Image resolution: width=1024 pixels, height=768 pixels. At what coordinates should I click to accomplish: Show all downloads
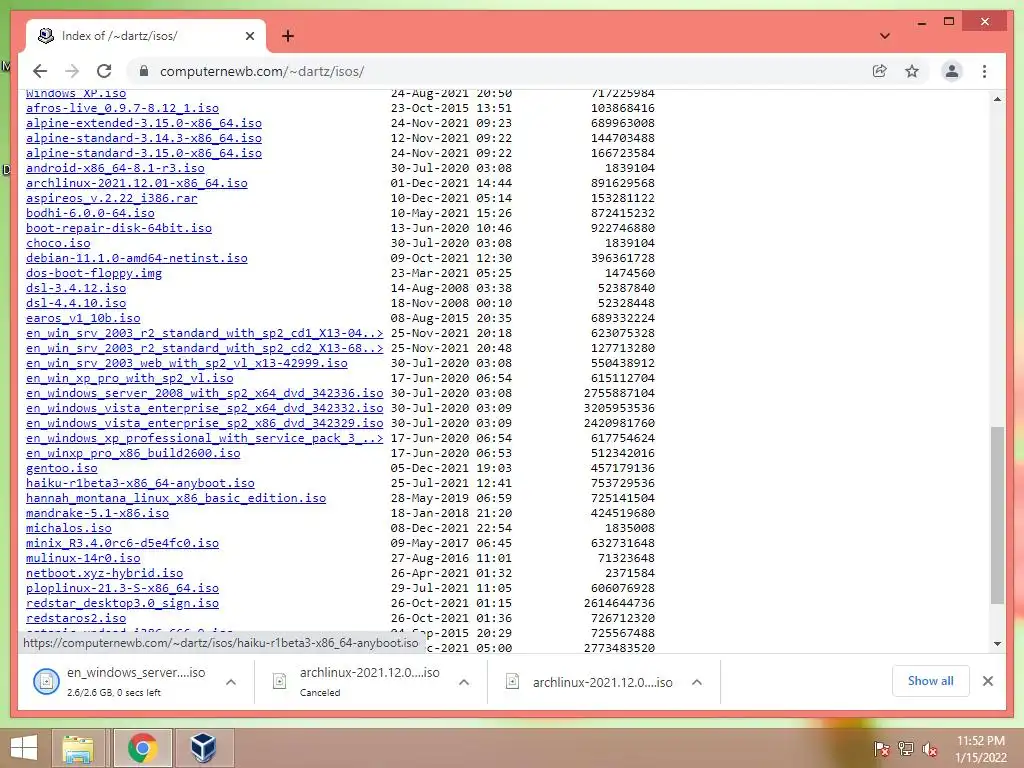(x=930, y=681)
